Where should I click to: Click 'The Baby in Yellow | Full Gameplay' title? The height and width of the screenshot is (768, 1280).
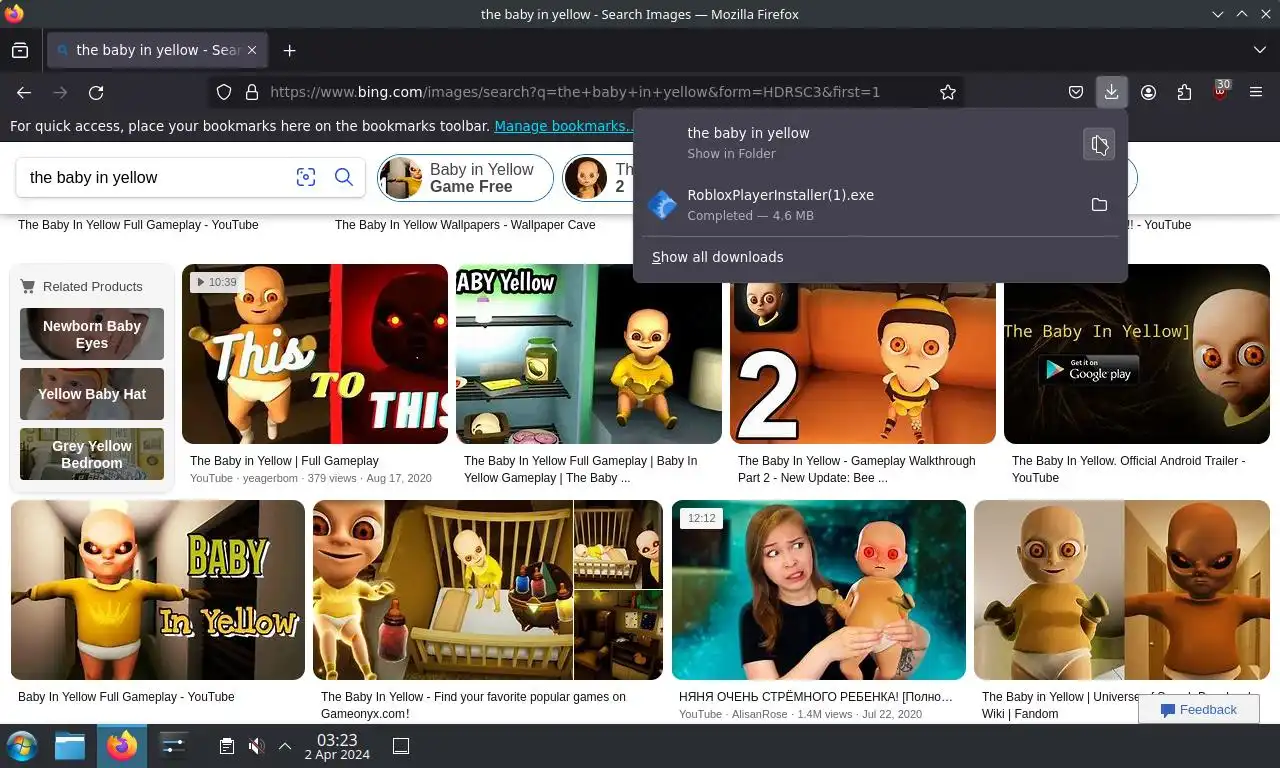tap(284, 461)
